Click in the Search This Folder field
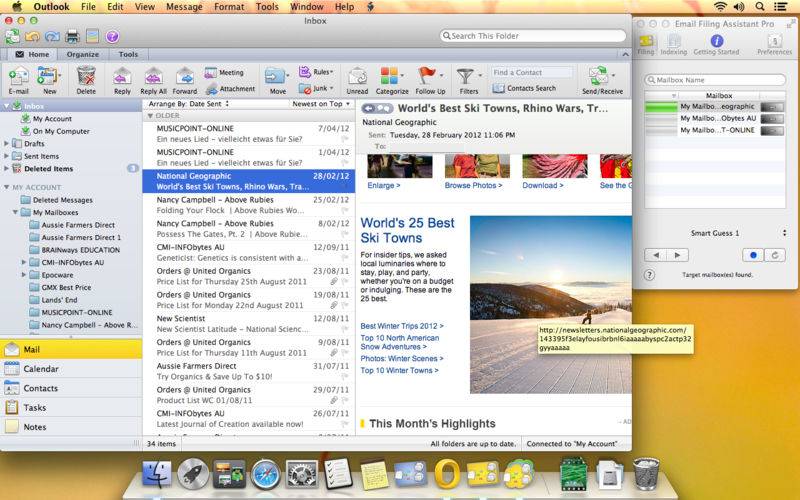This screenshot has width=800, height=500. pos(533,36)
